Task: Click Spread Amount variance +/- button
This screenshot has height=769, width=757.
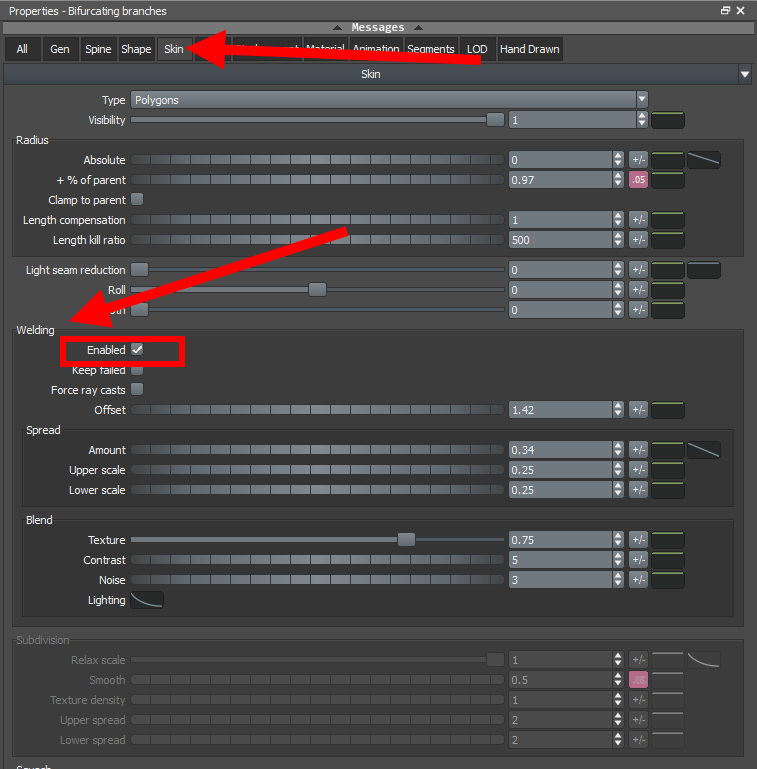Action: tap(638, 450)
